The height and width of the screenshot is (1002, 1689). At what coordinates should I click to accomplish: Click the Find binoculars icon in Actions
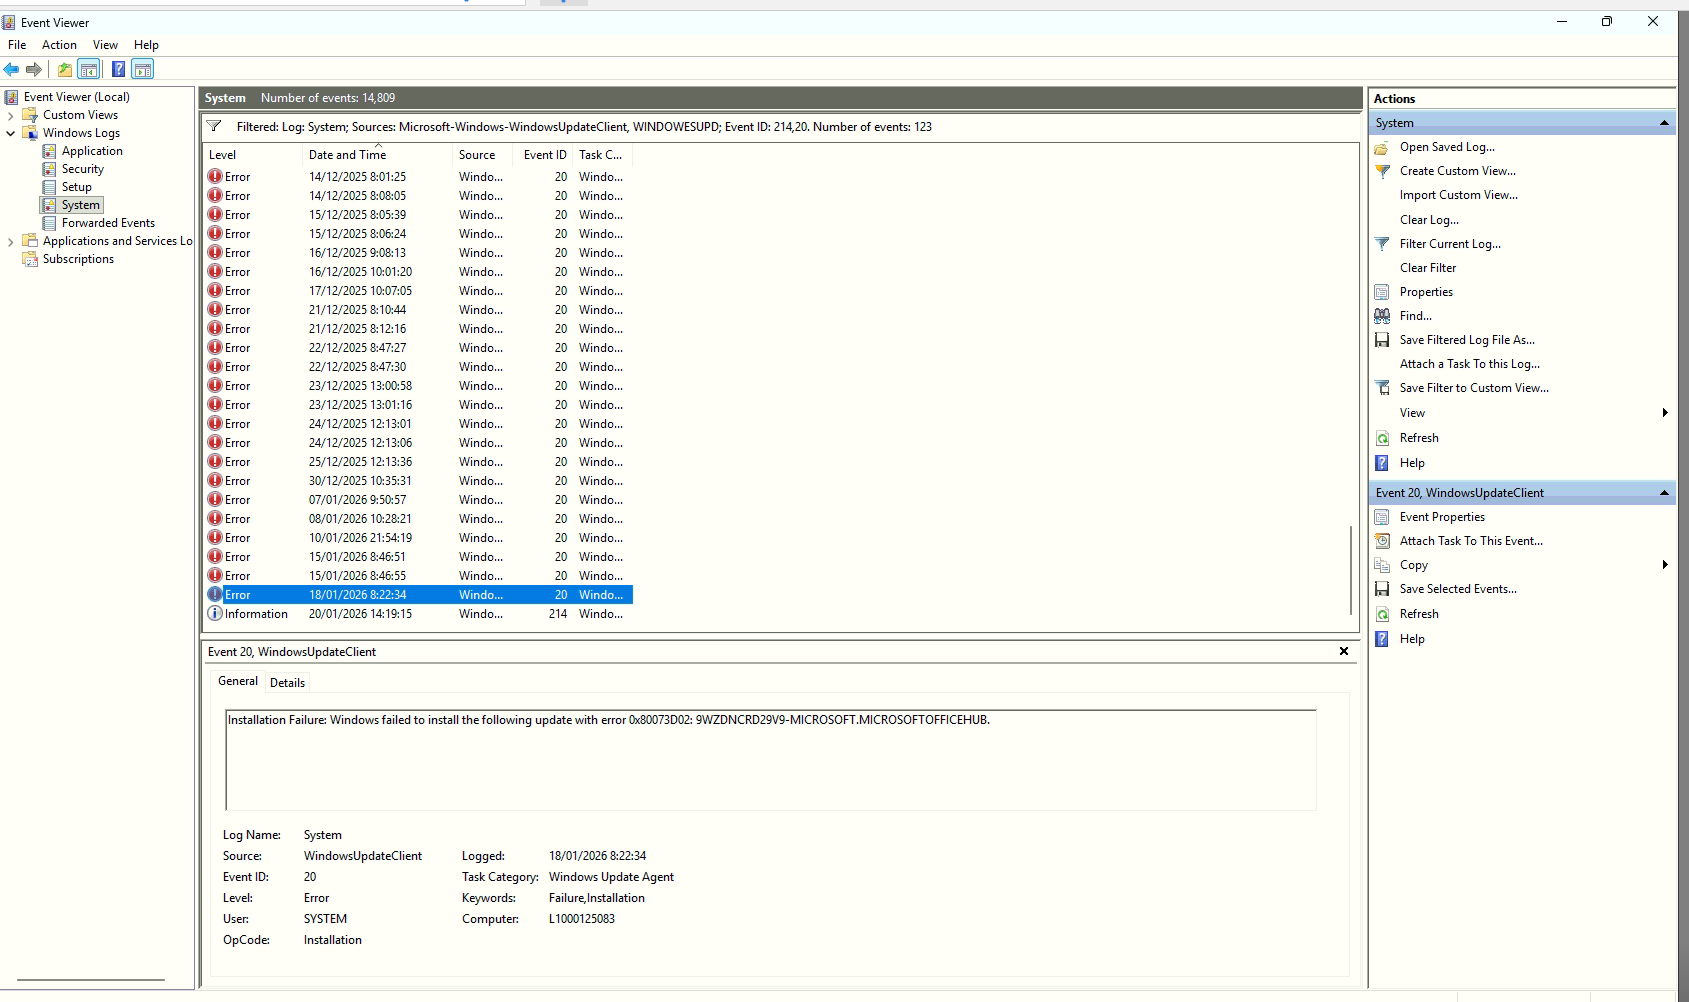pos(1382,316)
